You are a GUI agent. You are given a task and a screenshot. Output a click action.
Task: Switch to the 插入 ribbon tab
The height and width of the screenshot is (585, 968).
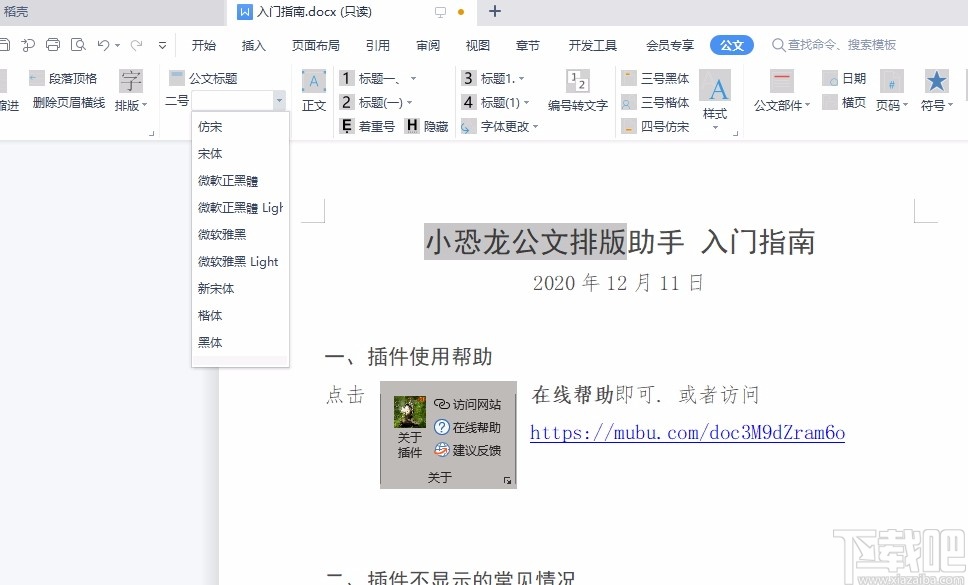pos(253,44)
